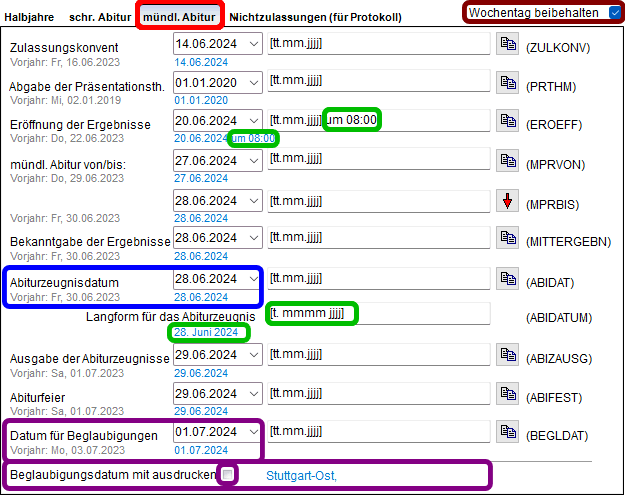Click copy icon beside BEGLDAT
The height and width of the screenshot is (495, 625).
tap(508, 434)
